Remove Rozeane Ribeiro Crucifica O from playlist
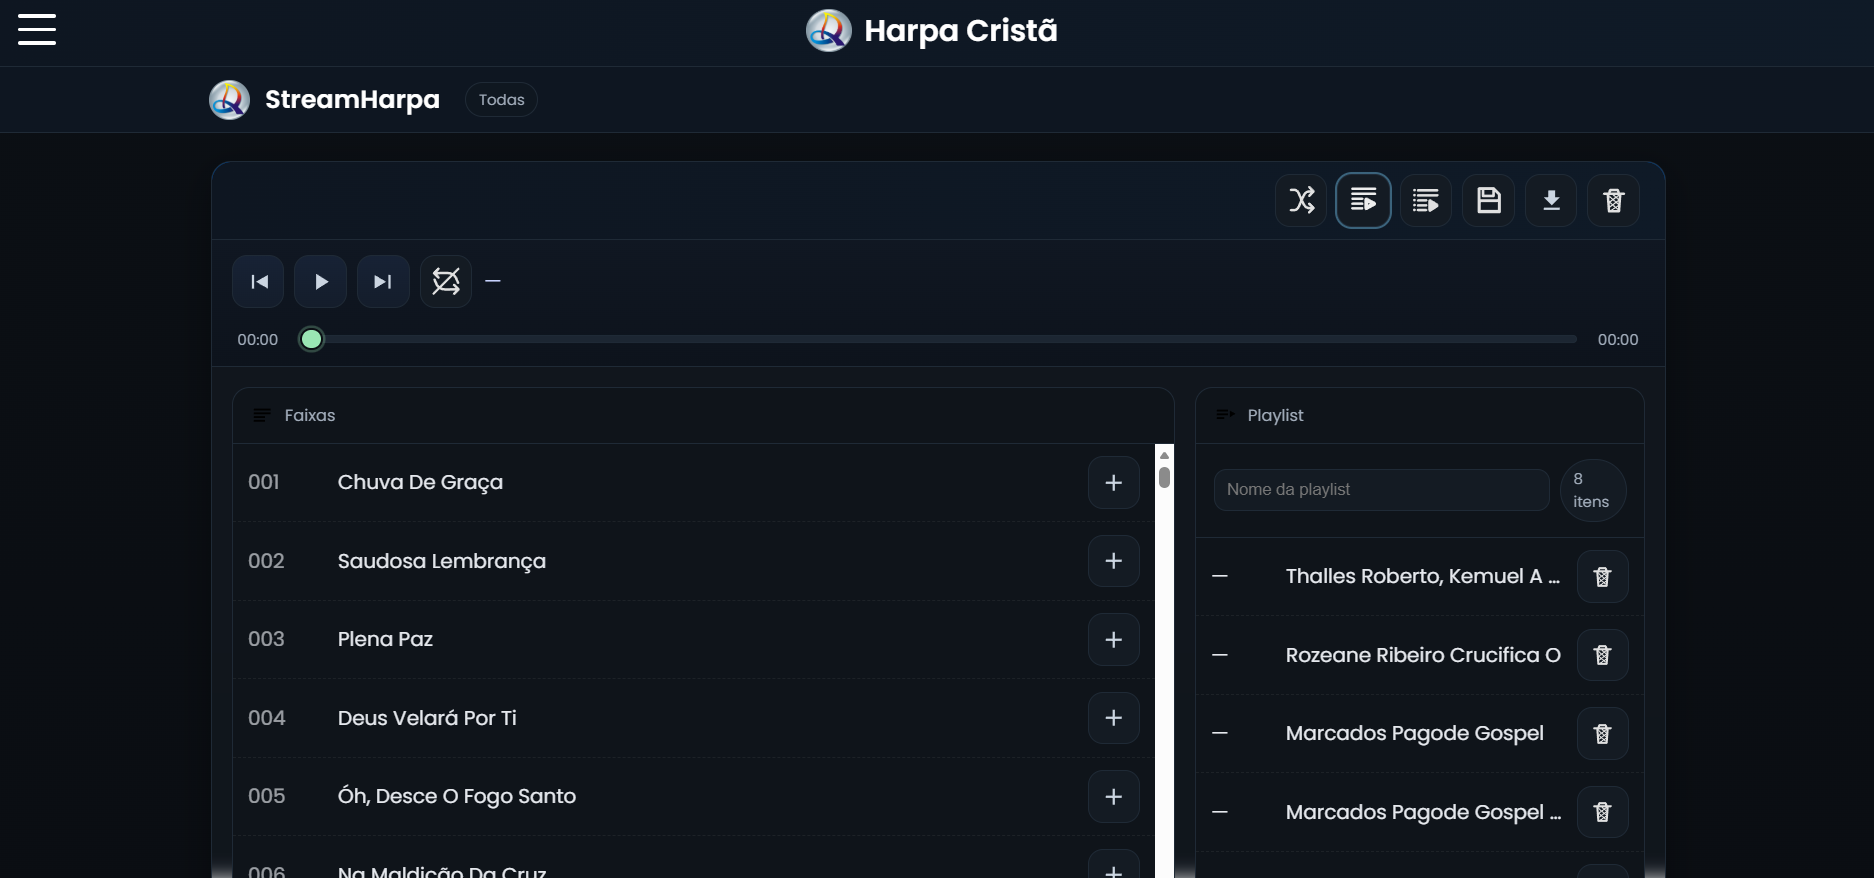 click(1602, 655)
